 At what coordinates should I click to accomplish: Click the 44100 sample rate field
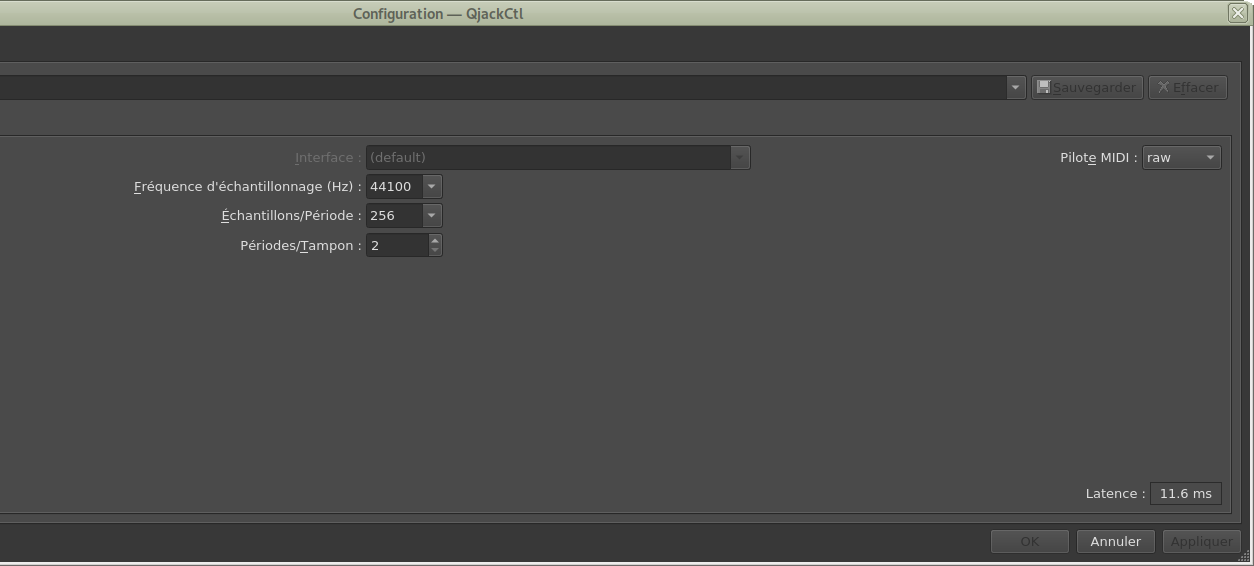[395, 187]
